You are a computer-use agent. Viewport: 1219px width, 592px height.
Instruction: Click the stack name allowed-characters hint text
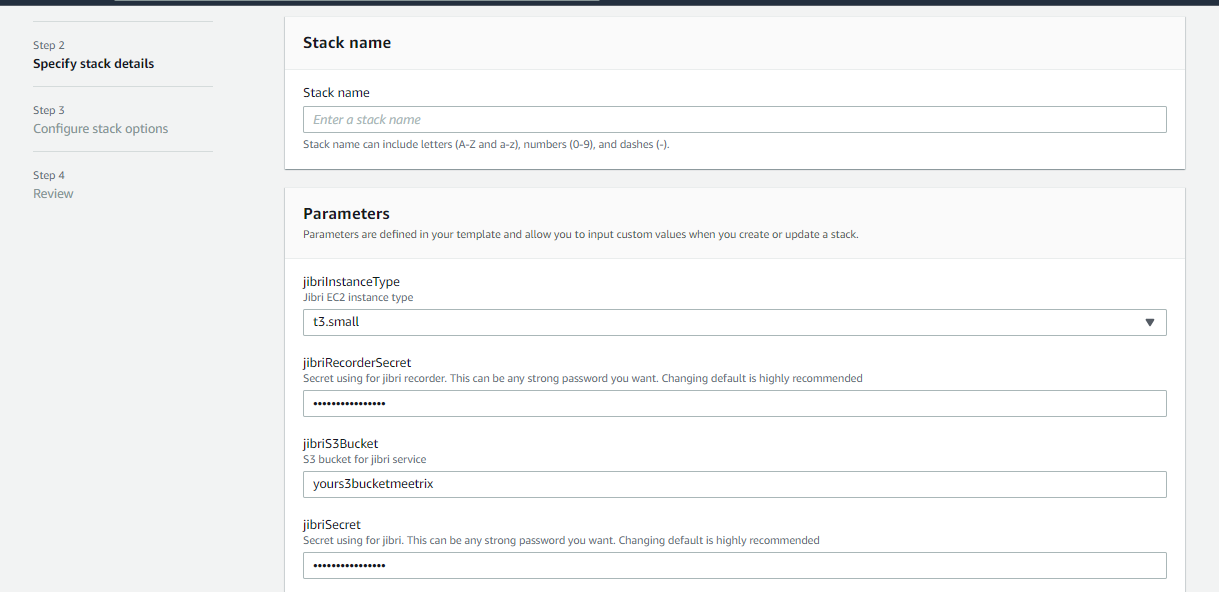(486, 145)
